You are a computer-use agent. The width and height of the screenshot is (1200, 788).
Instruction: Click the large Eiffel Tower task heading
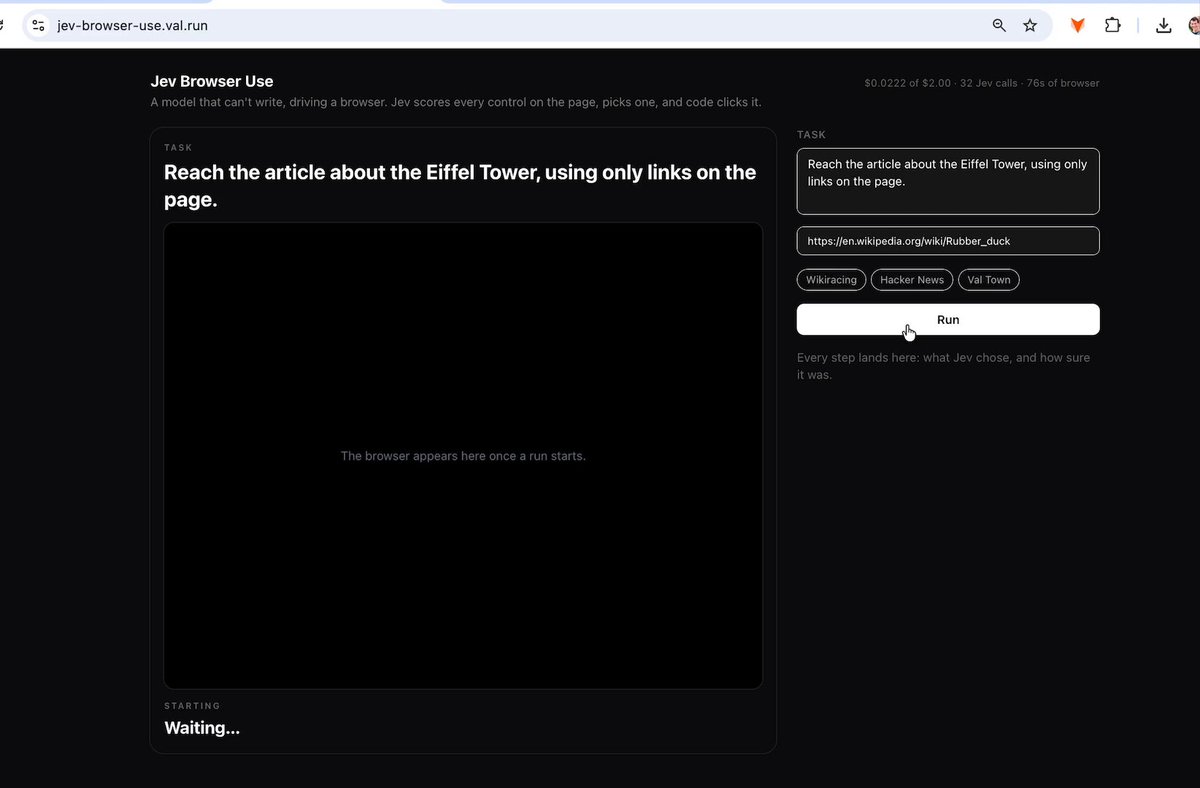(x=460, y=186)
